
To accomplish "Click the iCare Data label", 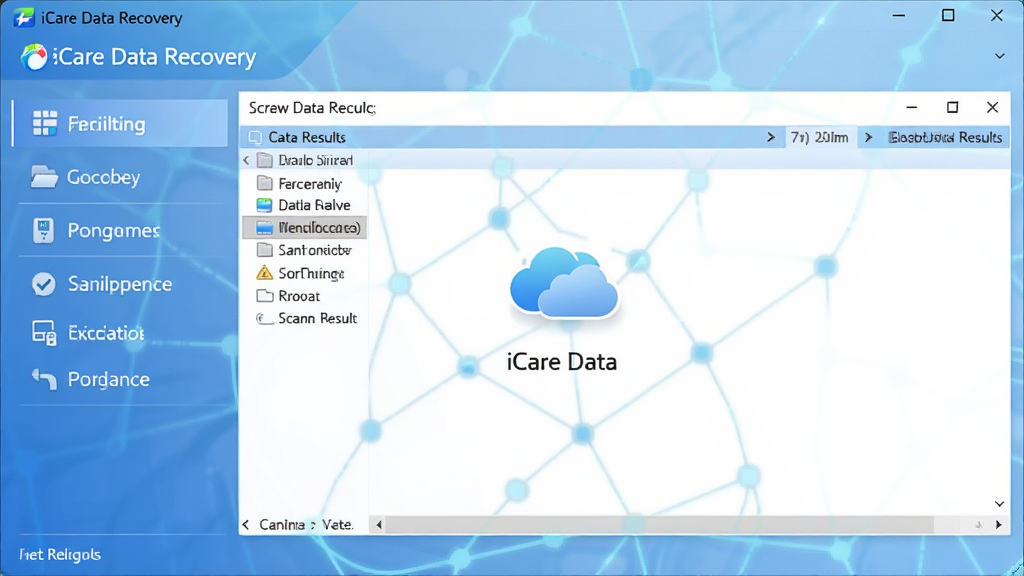I will [x=562, y=362].
